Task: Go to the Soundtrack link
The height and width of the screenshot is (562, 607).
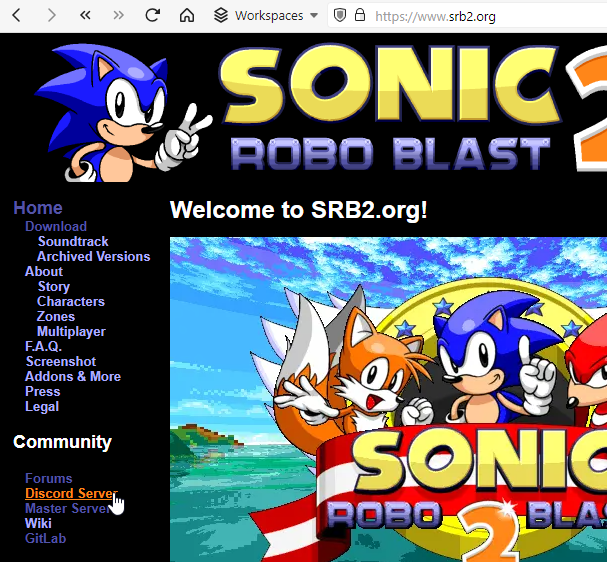Action: 73,242
